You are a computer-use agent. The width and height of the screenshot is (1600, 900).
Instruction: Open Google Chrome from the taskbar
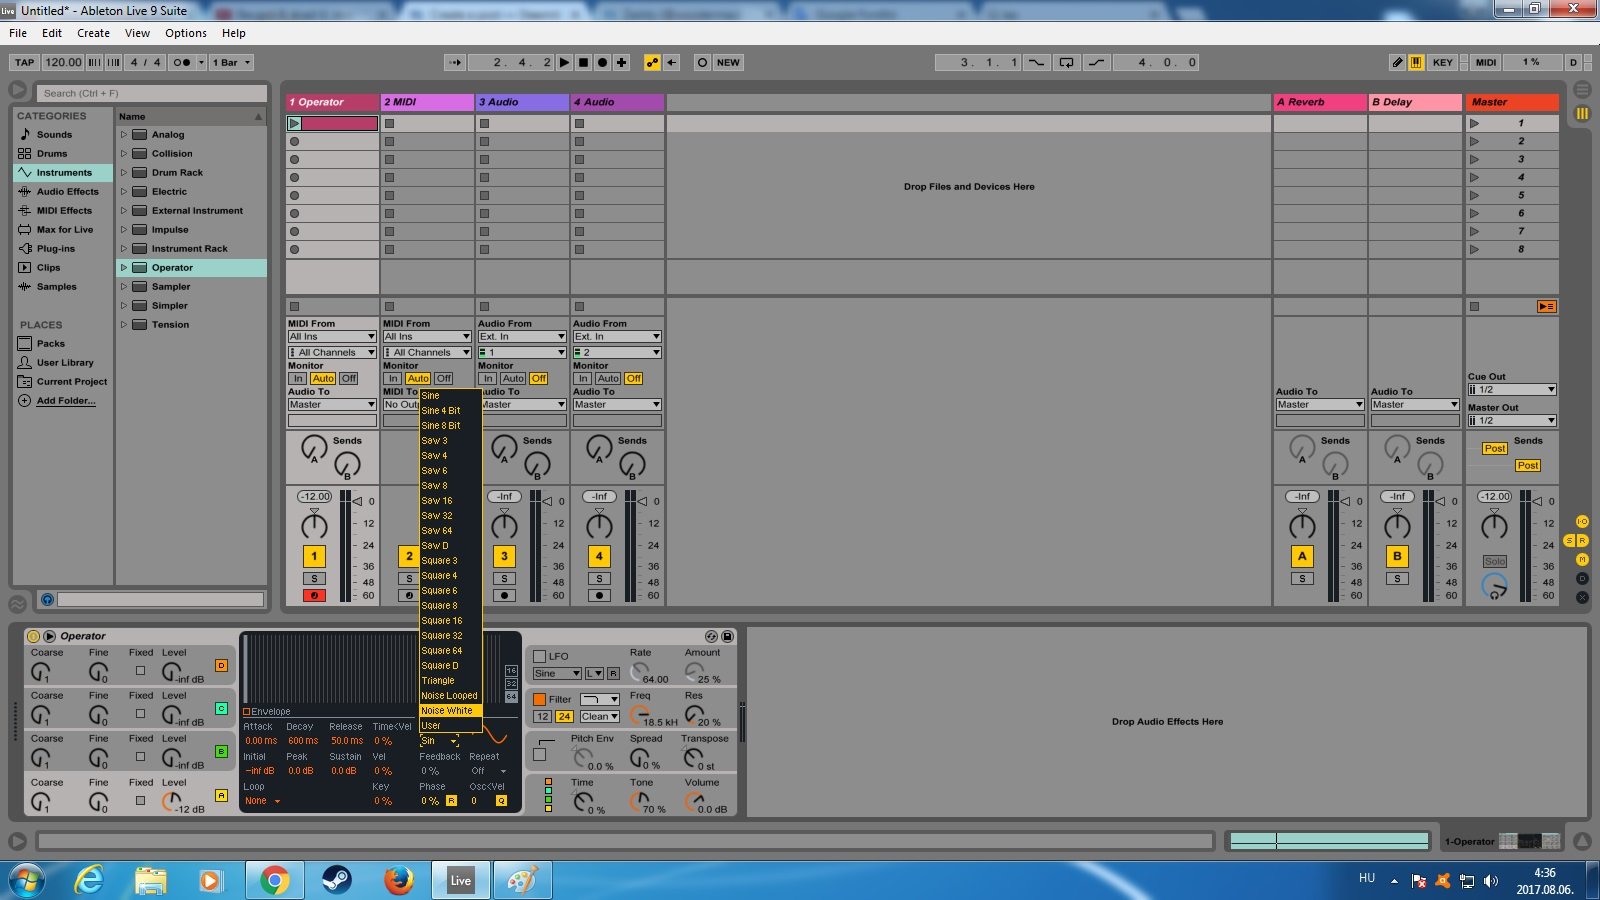click(274, 880)
